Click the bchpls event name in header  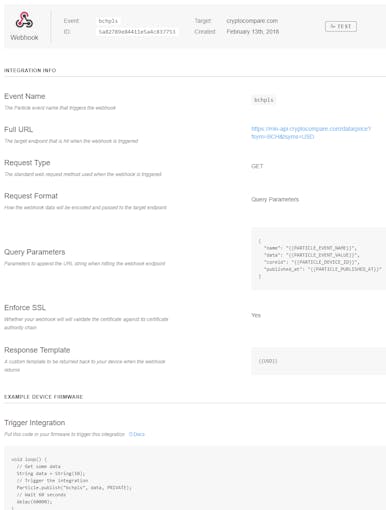pos(108,21)
